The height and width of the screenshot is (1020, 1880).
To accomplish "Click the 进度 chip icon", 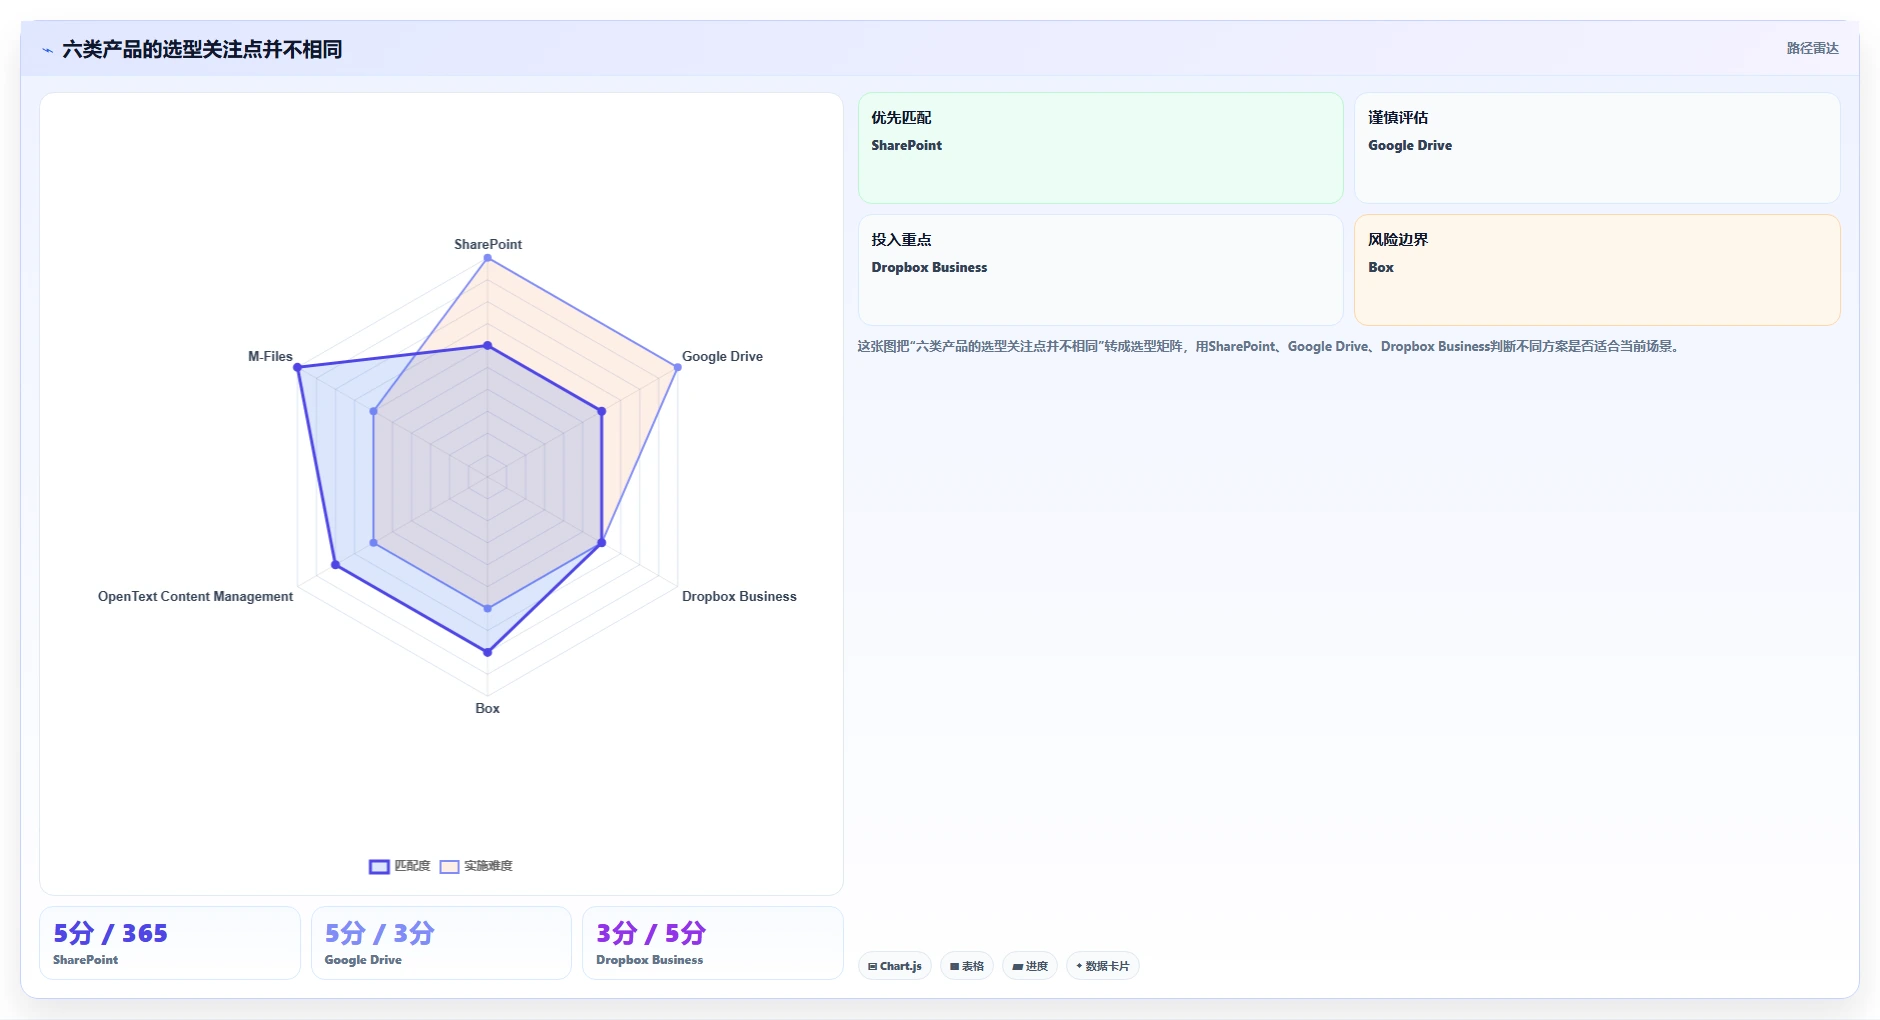I will tap(1017, 967).
